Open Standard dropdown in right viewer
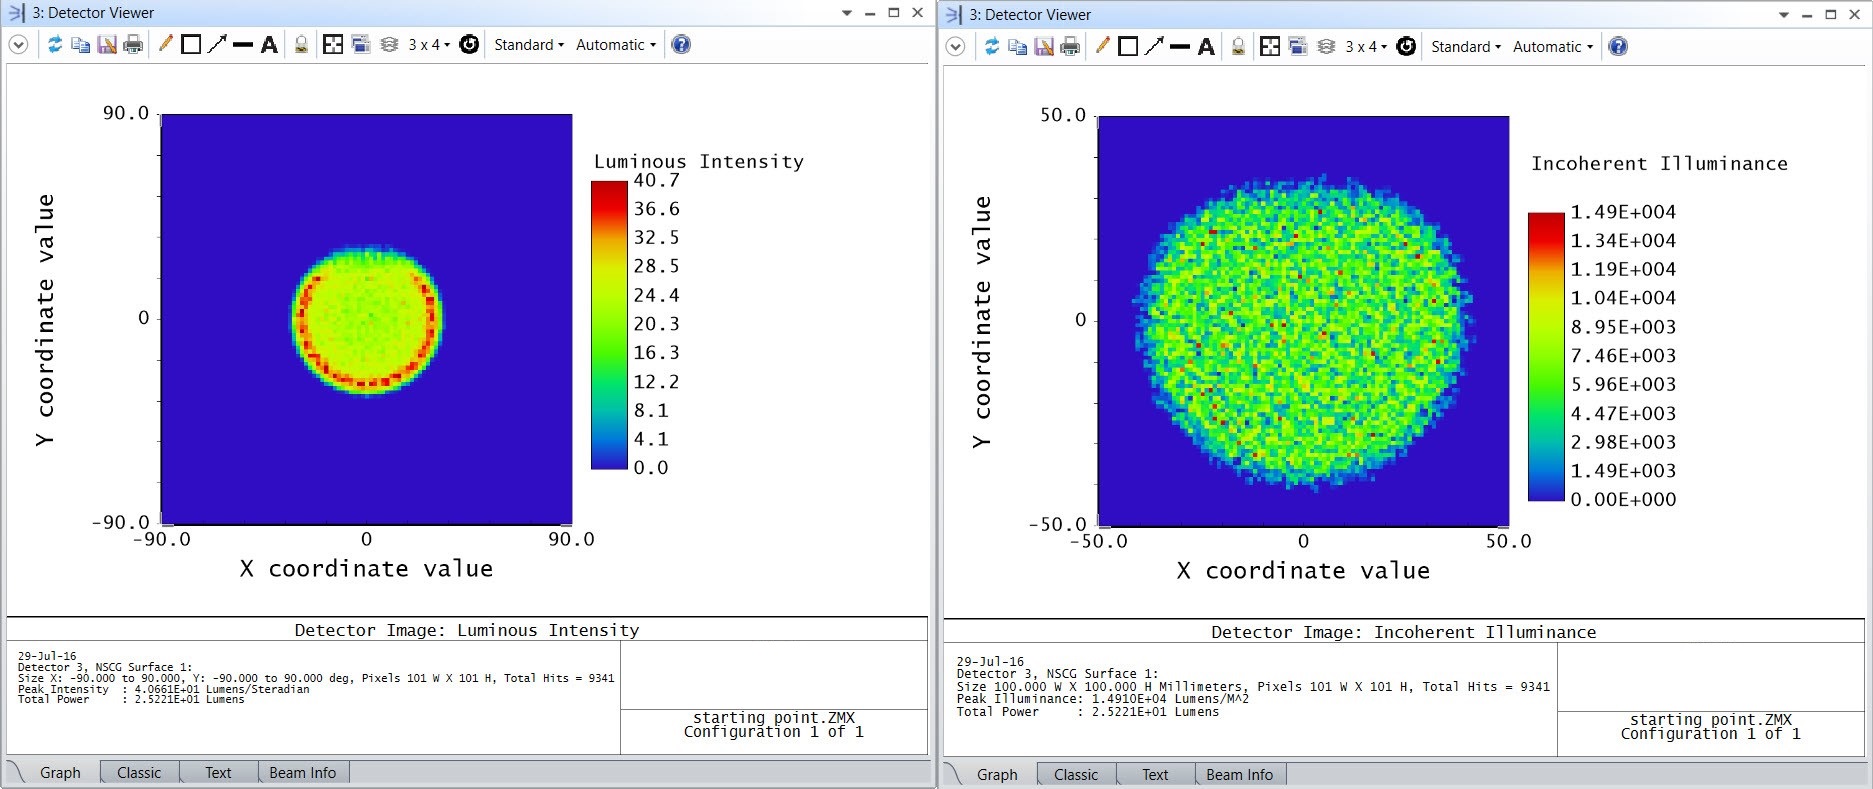 click(x=1466, y=47)
